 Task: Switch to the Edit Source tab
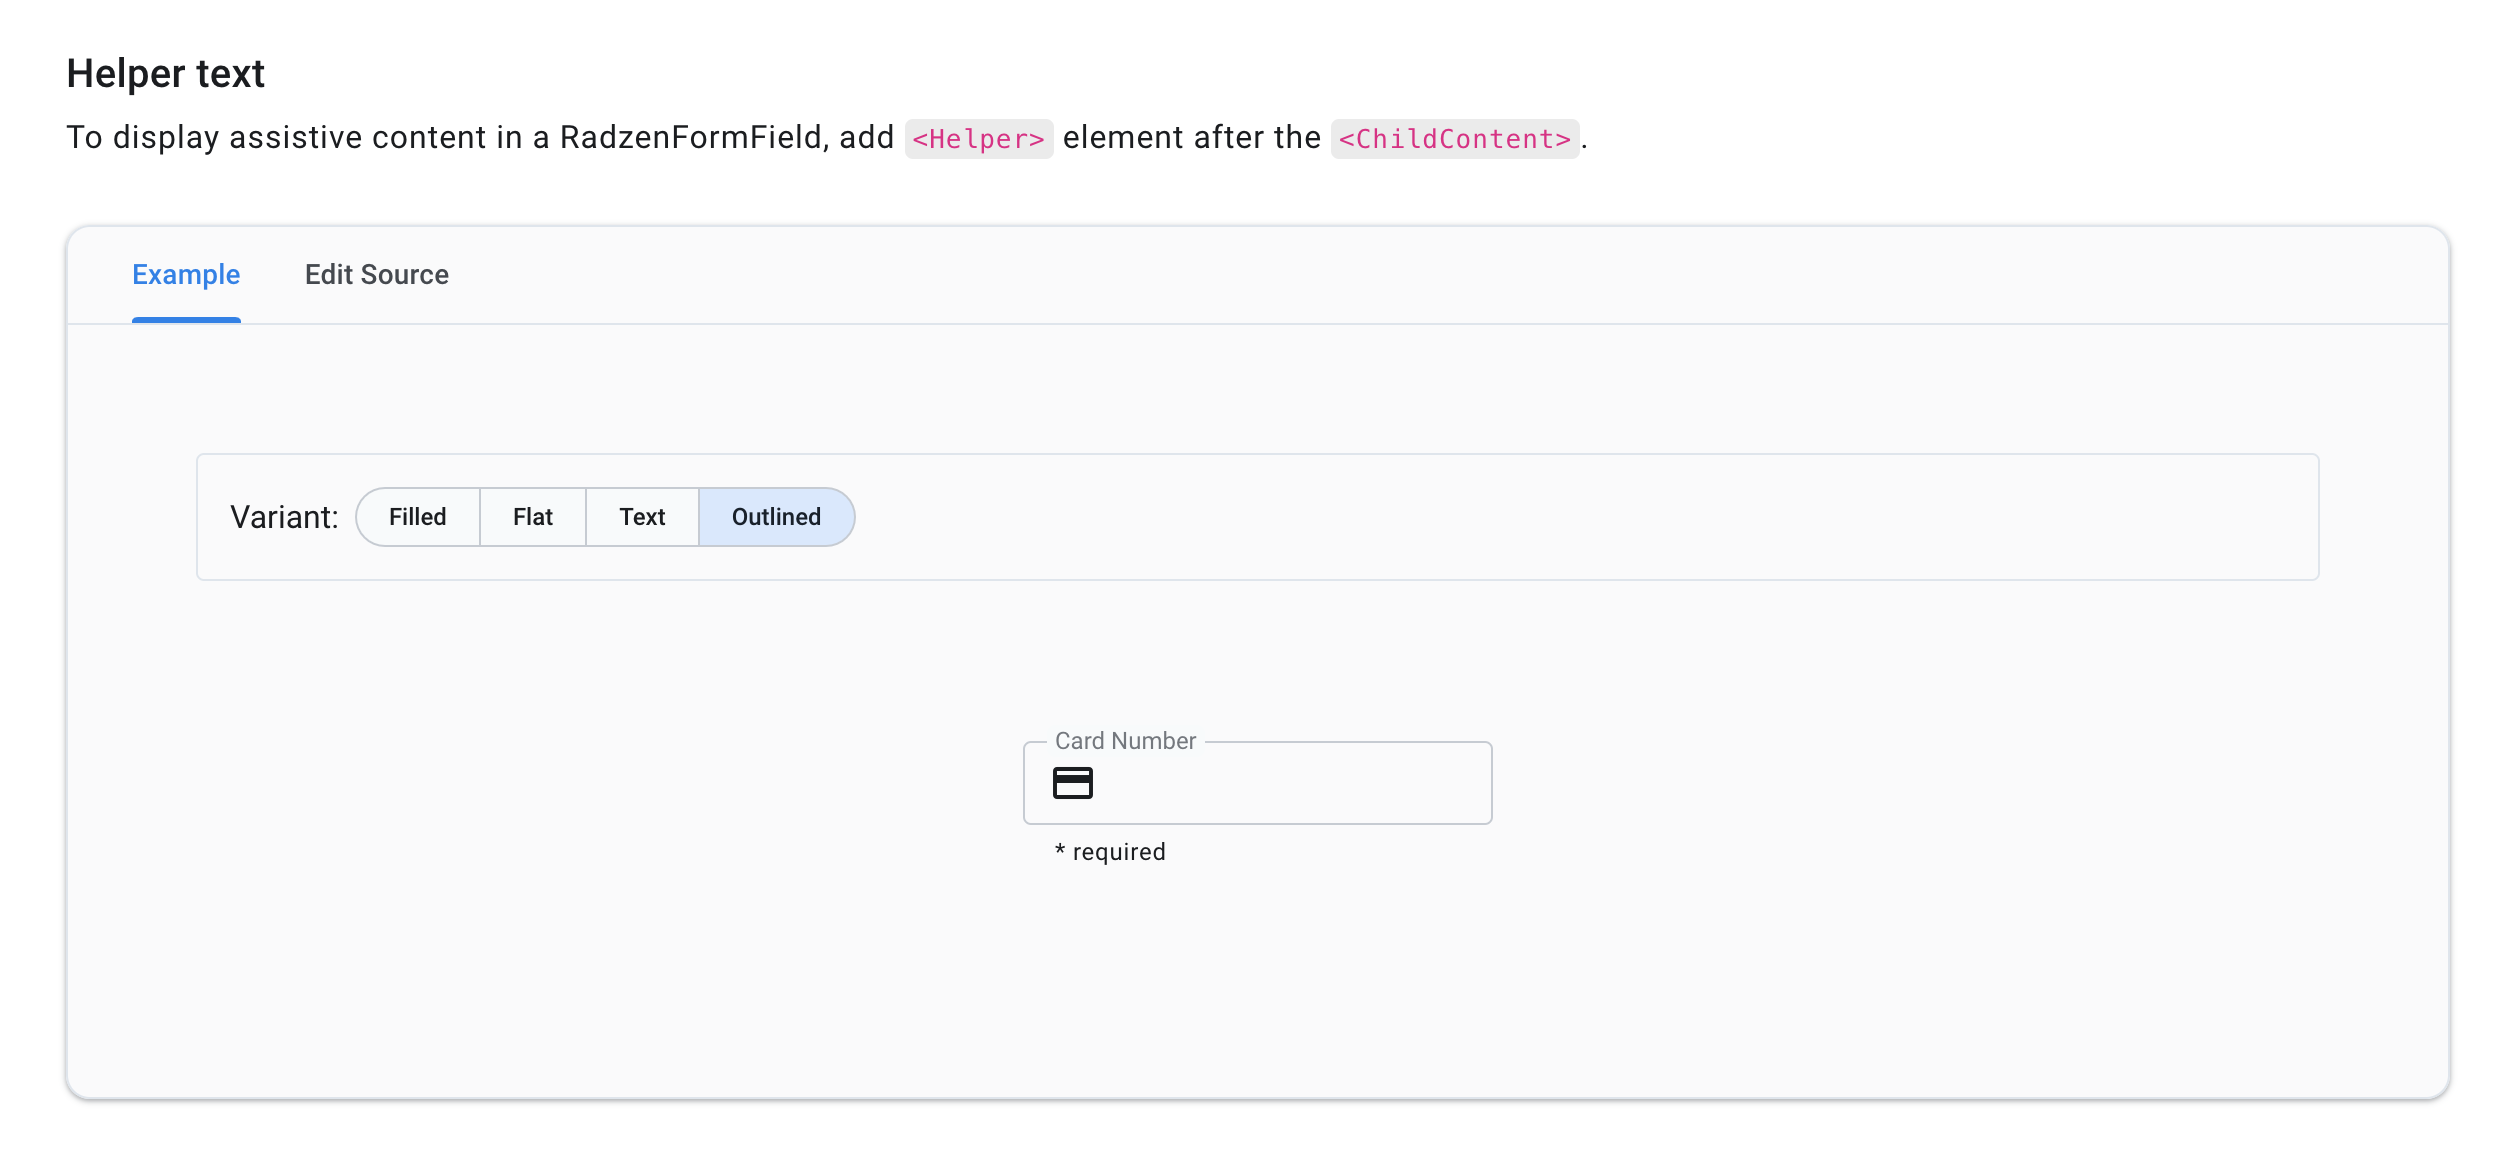(x=377, y=274)
